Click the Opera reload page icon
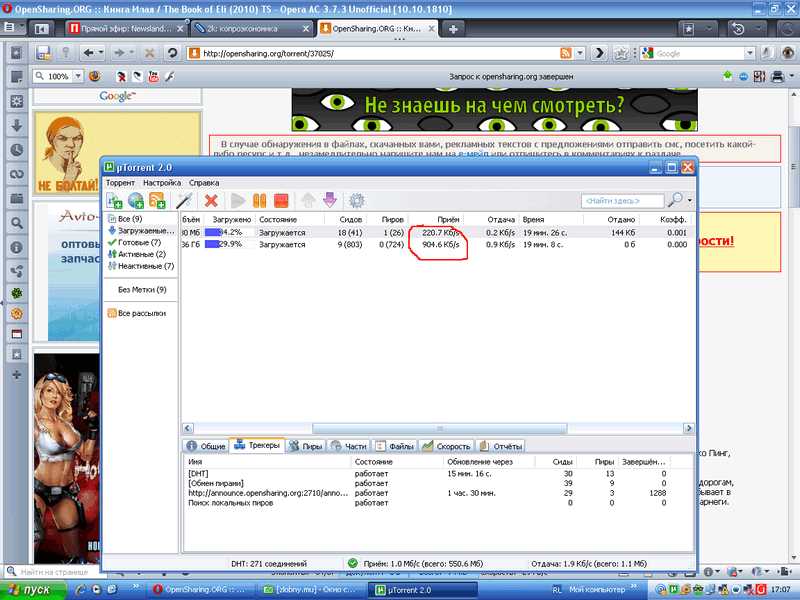The width and height of the screenshot is (800, 600). [x=172, y=52]
